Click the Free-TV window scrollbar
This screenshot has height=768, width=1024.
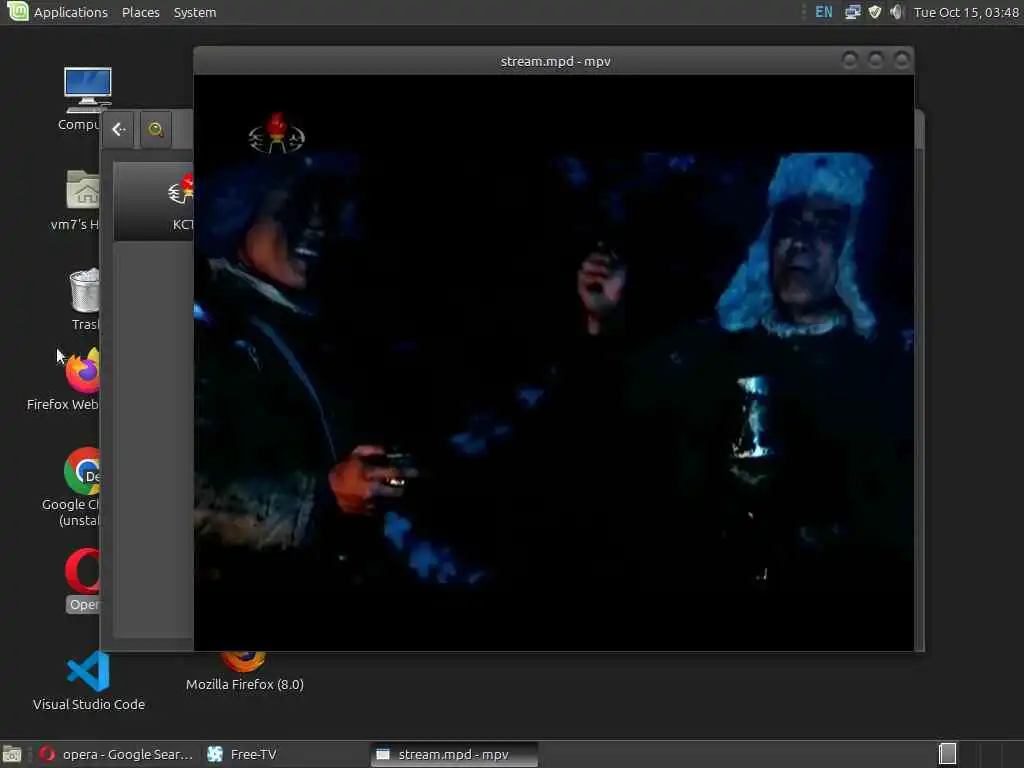click(920, 382)
